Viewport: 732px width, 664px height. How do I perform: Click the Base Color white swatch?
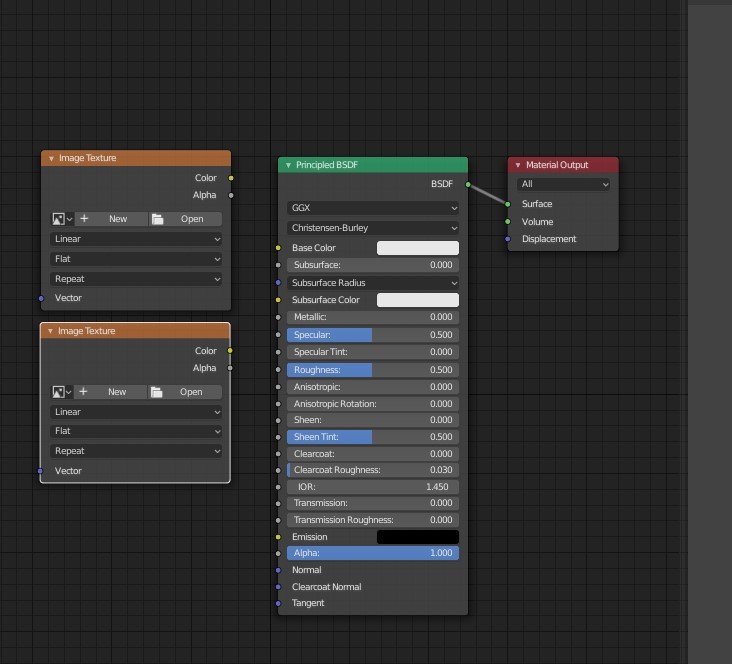click(417, 248)
